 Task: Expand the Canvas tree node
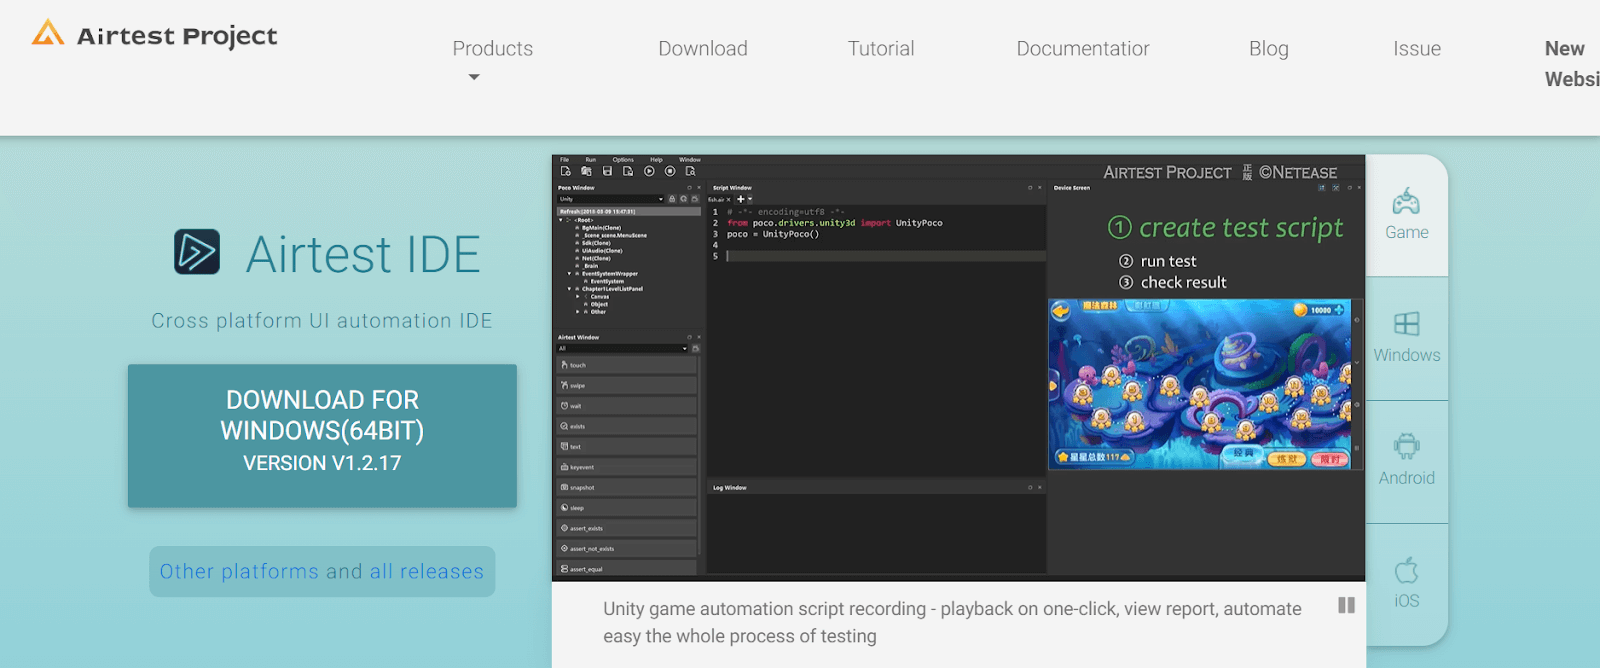(577, 297)
